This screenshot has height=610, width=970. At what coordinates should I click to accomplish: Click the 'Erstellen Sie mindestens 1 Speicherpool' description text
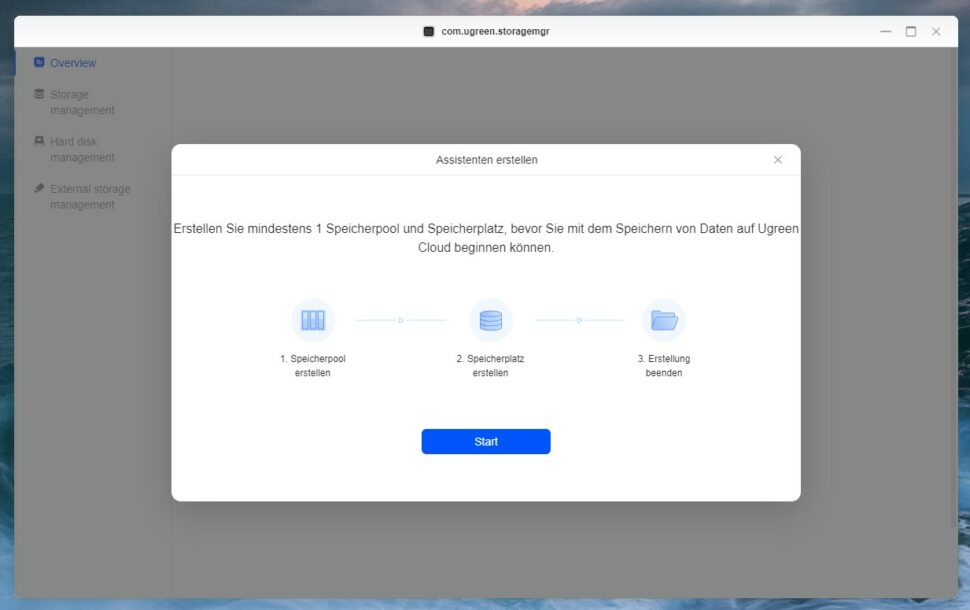[x=486, y=238]
